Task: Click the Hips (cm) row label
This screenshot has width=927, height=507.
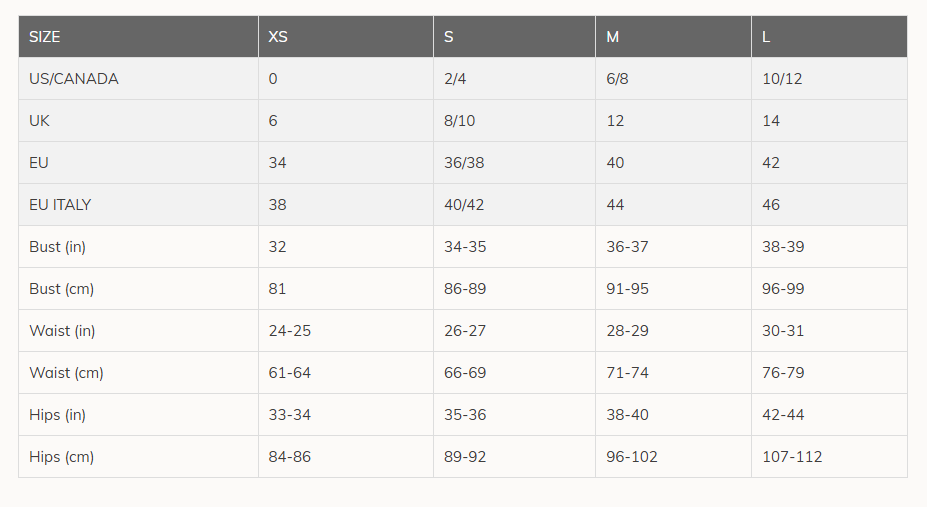Action: pos(62,457)
